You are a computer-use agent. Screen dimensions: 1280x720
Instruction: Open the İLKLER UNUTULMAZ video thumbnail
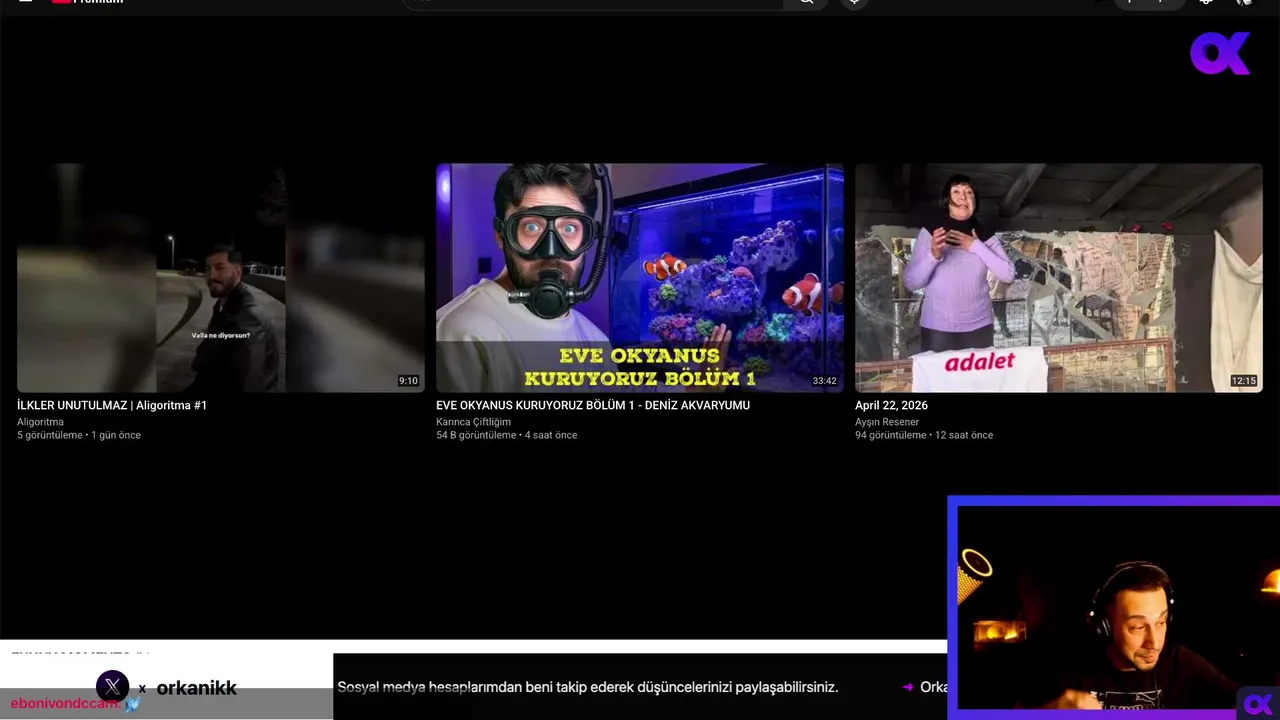pos(221,278)
